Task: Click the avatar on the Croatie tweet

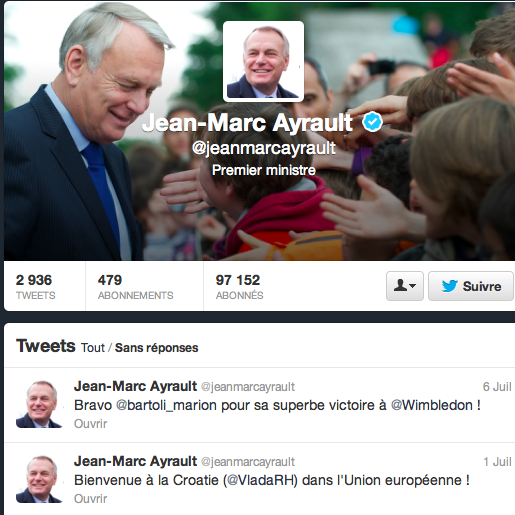Action: pos(39,479)
